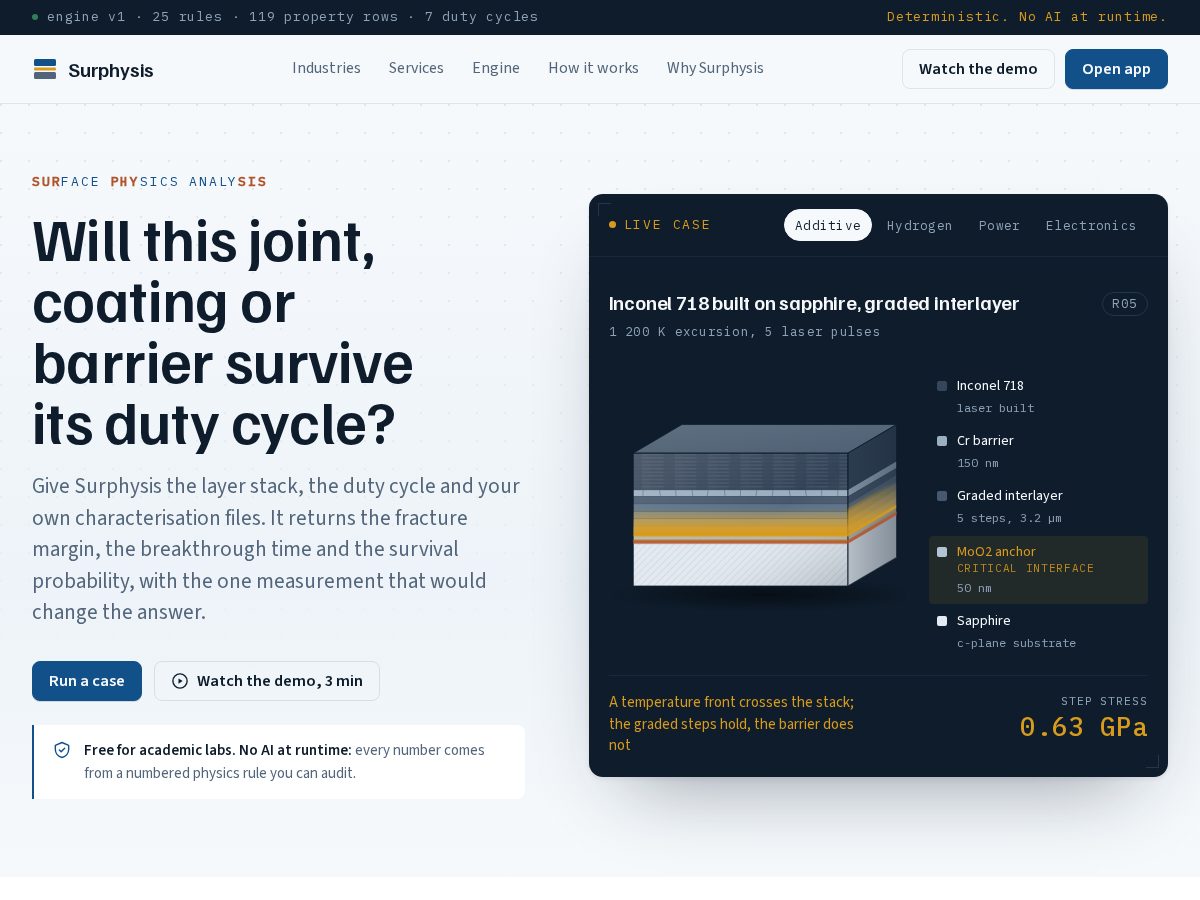This screenshot has width=1200, height=900.
Task: Click the Cr barrier layer swatch
Action: pos(942,441)
